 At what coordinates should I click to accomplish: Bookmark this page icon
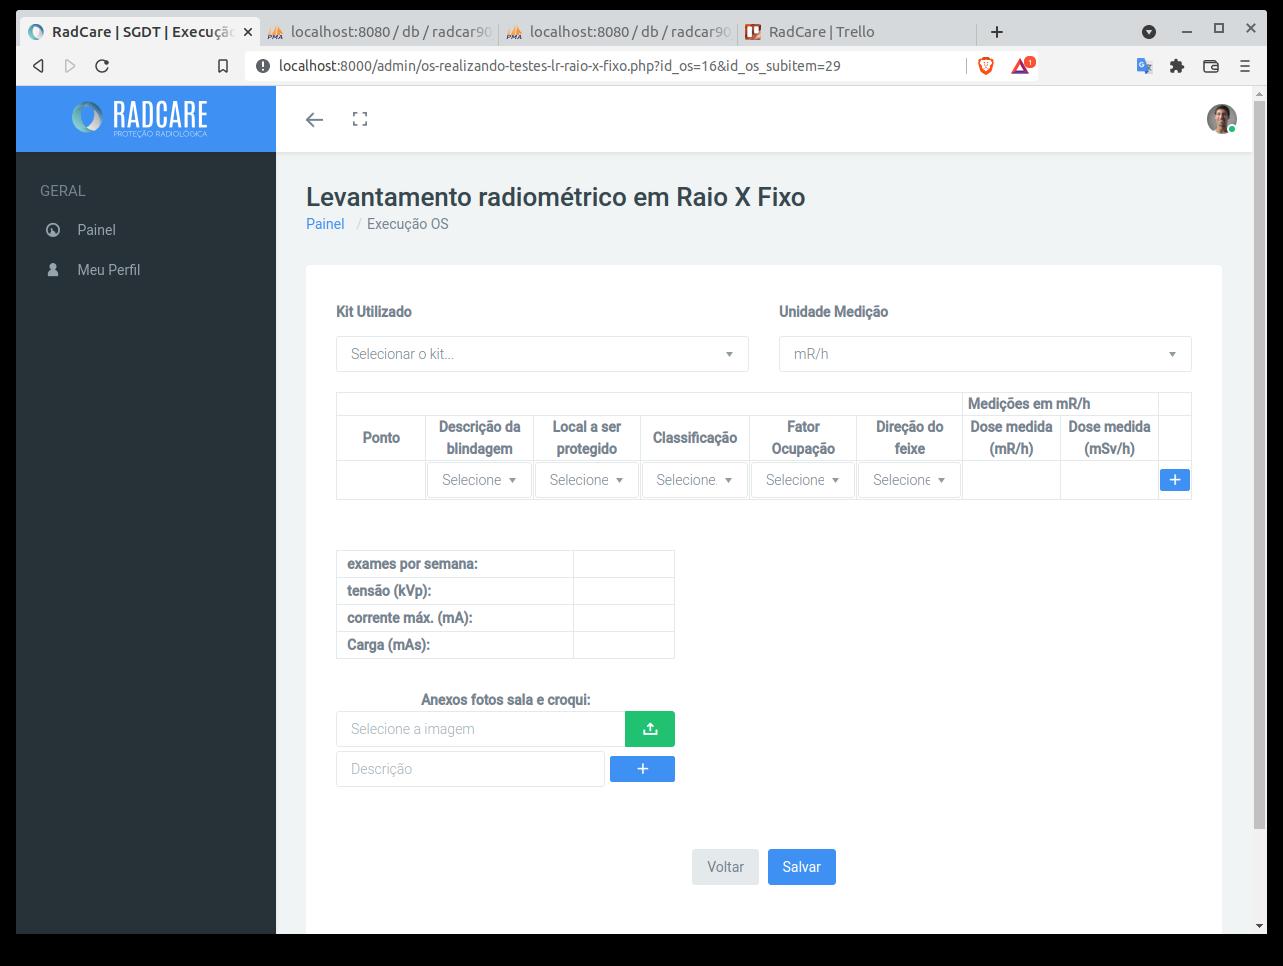coord(223,66)
